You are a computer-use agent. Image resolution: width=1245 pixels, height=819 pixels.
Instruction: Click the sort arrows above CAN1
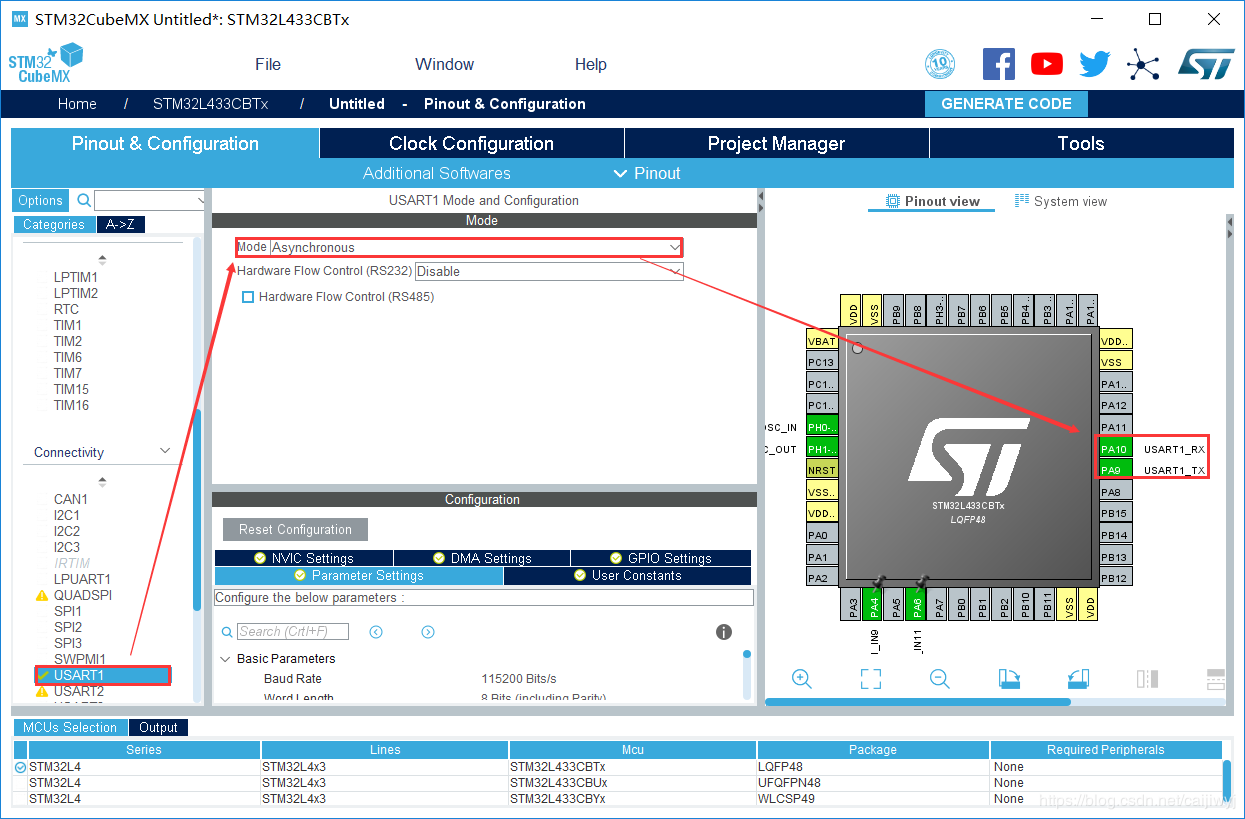pyautogui.click(x=102, y=482)
